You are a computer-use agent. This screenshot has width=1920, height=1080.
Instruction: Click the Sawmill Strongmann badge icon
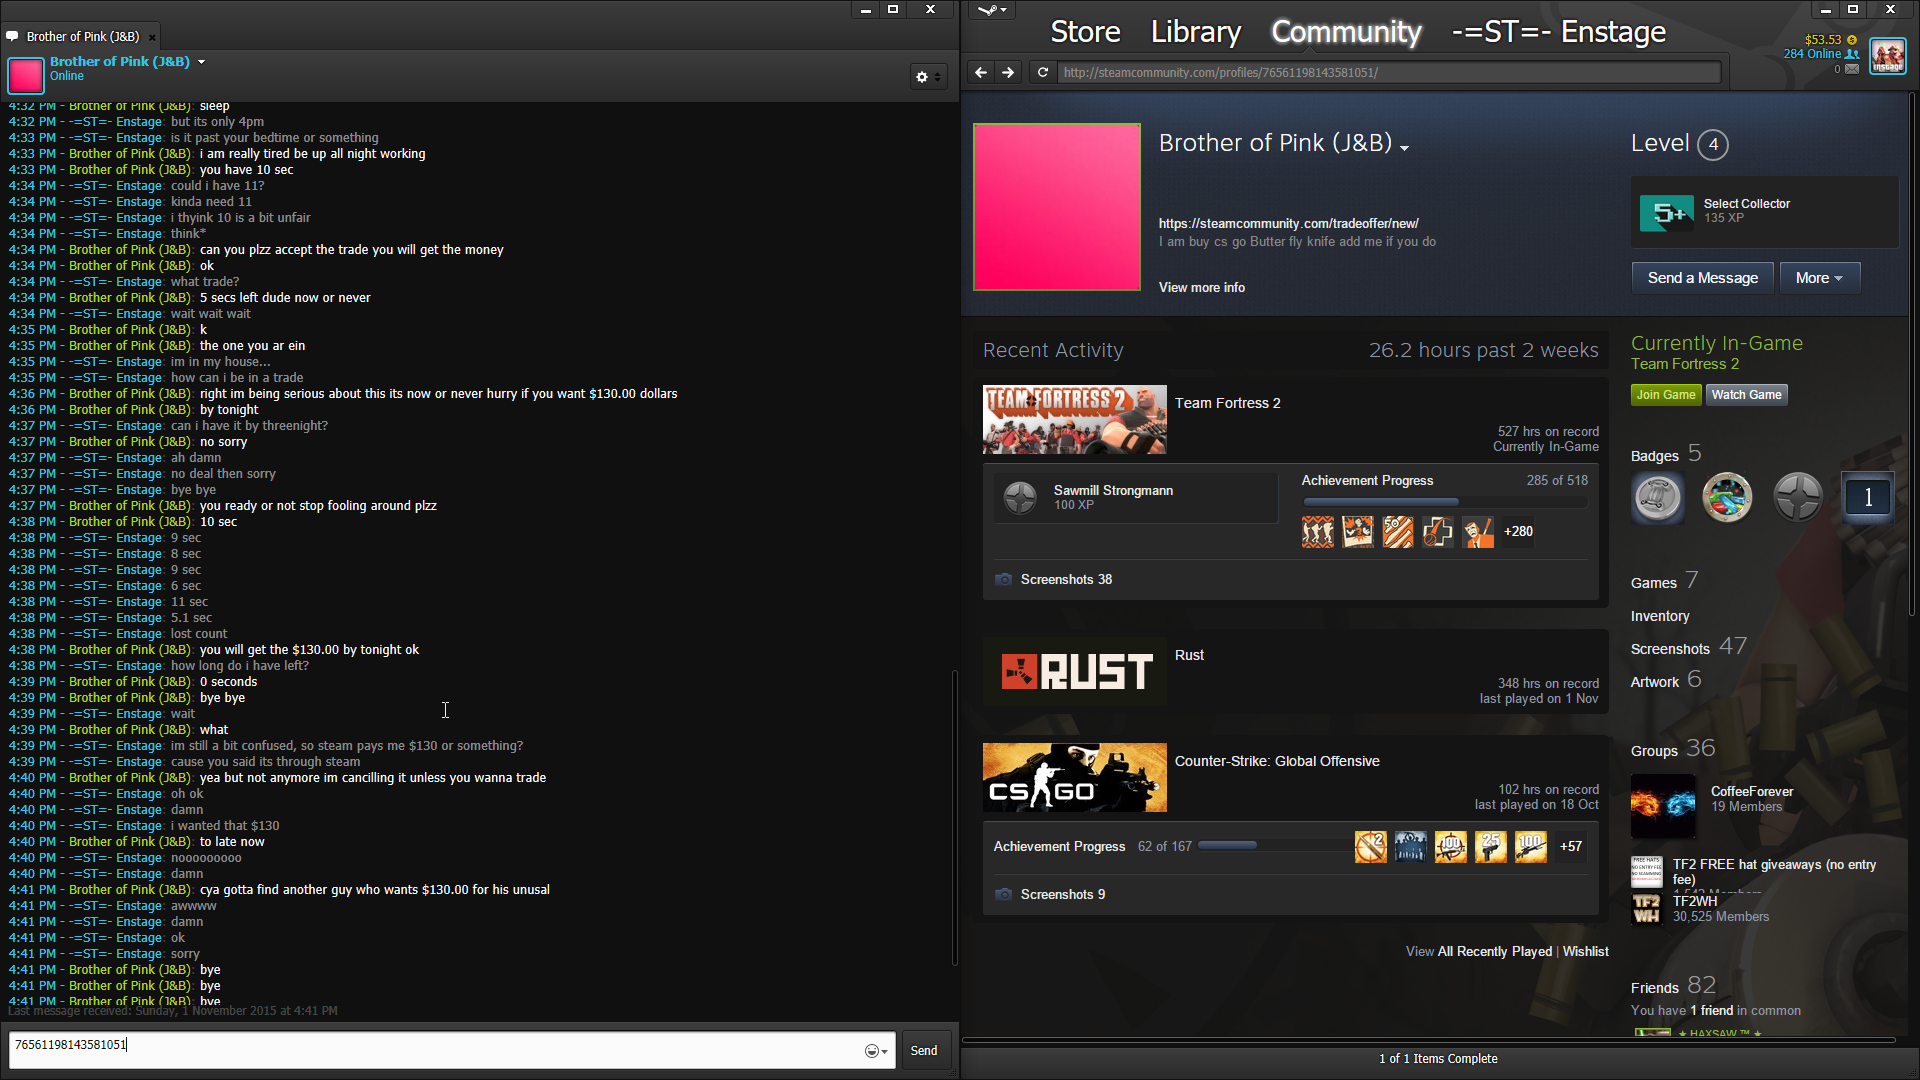coord(1020,497)
